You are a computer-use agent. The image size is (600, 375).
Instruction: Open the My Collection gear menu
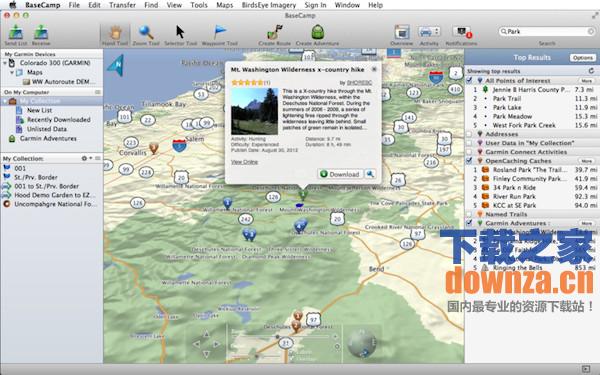(86, 158)
